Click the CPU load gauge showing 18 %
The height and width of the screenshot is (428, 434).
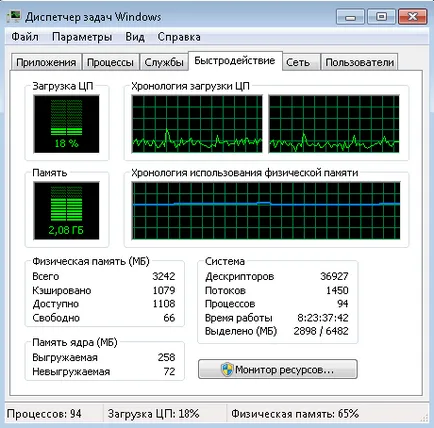[66, 124]
